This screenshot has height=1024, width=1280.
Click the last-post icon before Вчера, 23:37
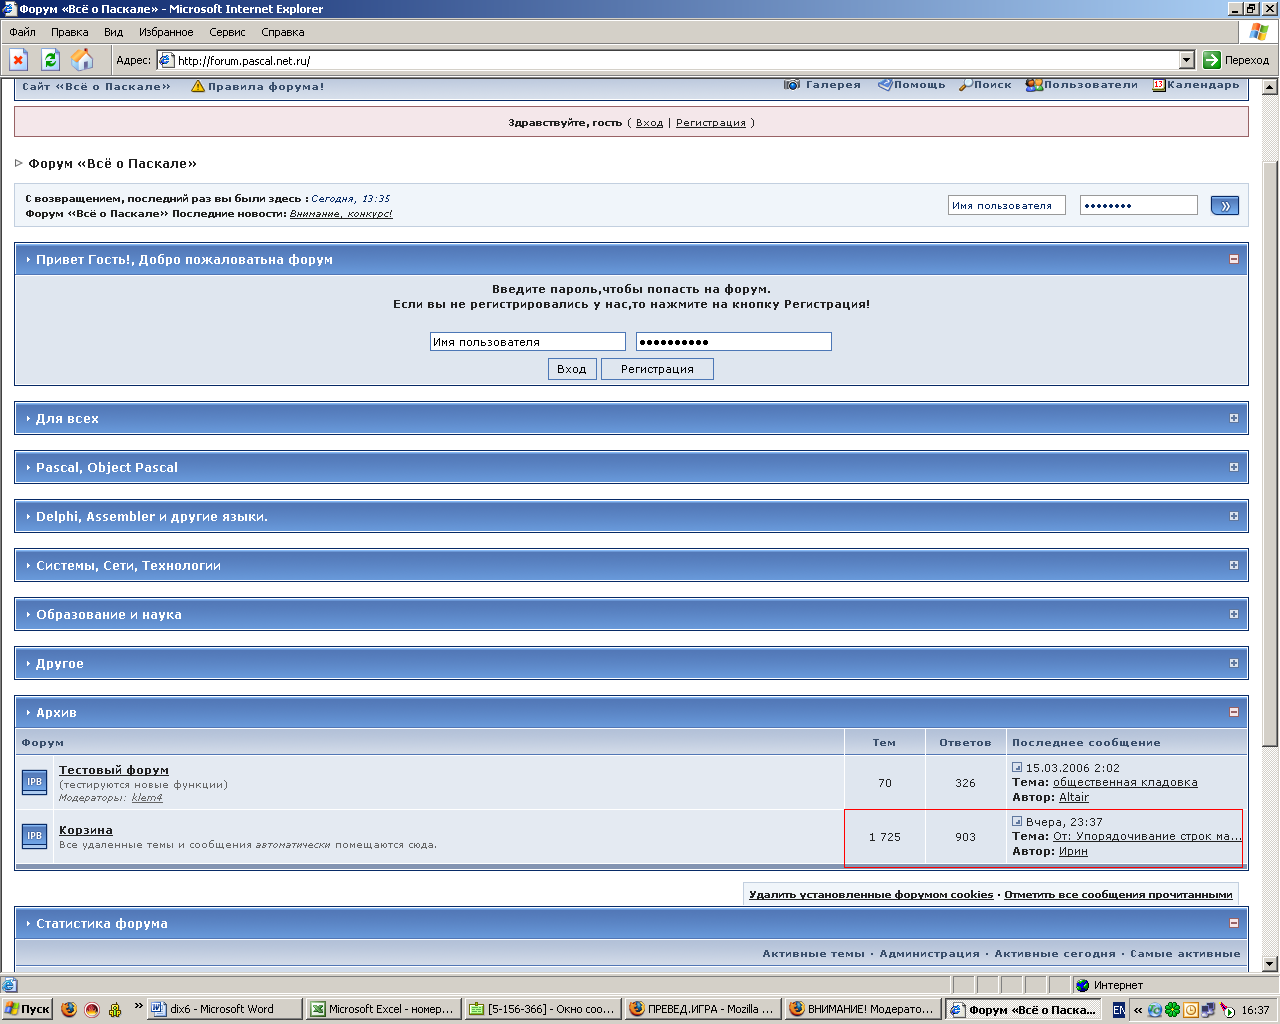click(1017, 822)
